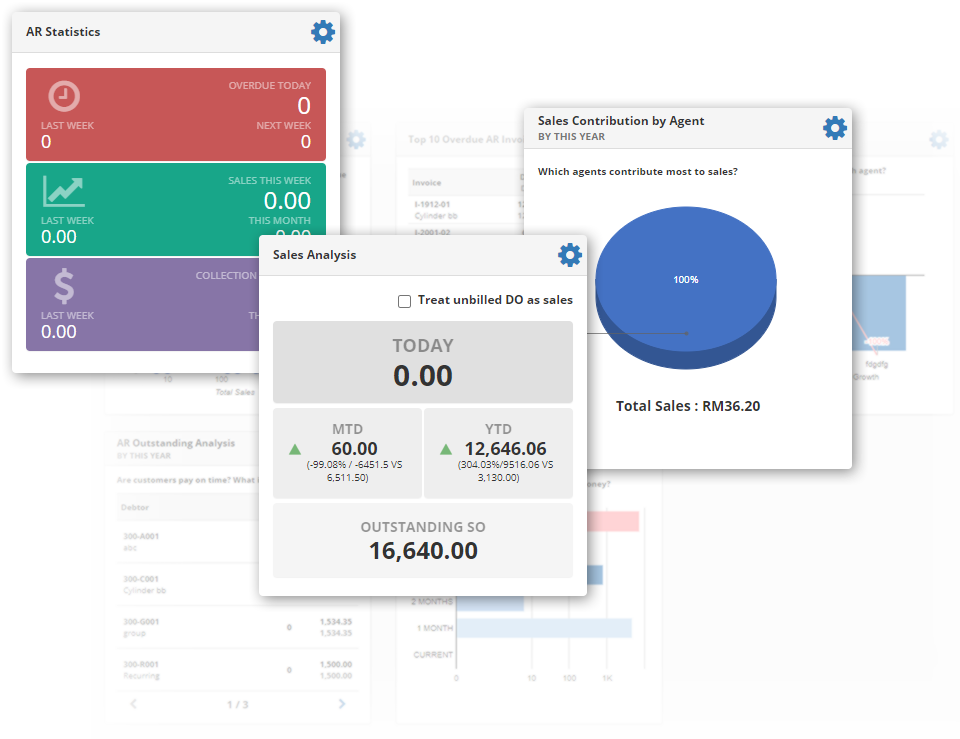Open the AR Statistics widget settings gear
960x739 pixels.
(322, 31)
